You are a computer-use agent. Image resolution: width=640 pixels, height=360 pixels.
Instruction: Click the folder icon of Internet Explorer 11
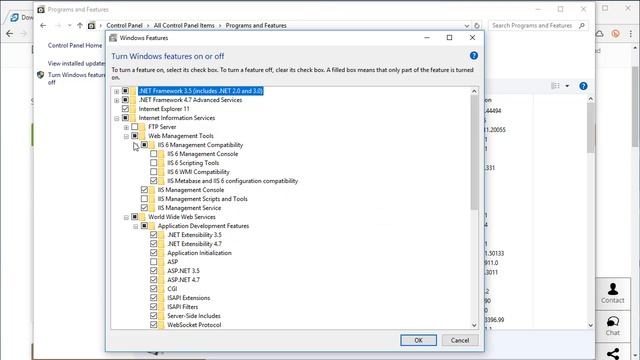pyautogui.click(x=133, y=109)
